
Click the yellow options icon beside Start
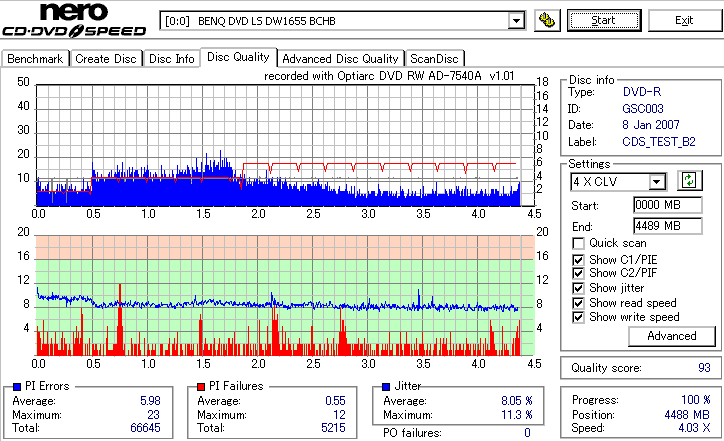point(547,20)
